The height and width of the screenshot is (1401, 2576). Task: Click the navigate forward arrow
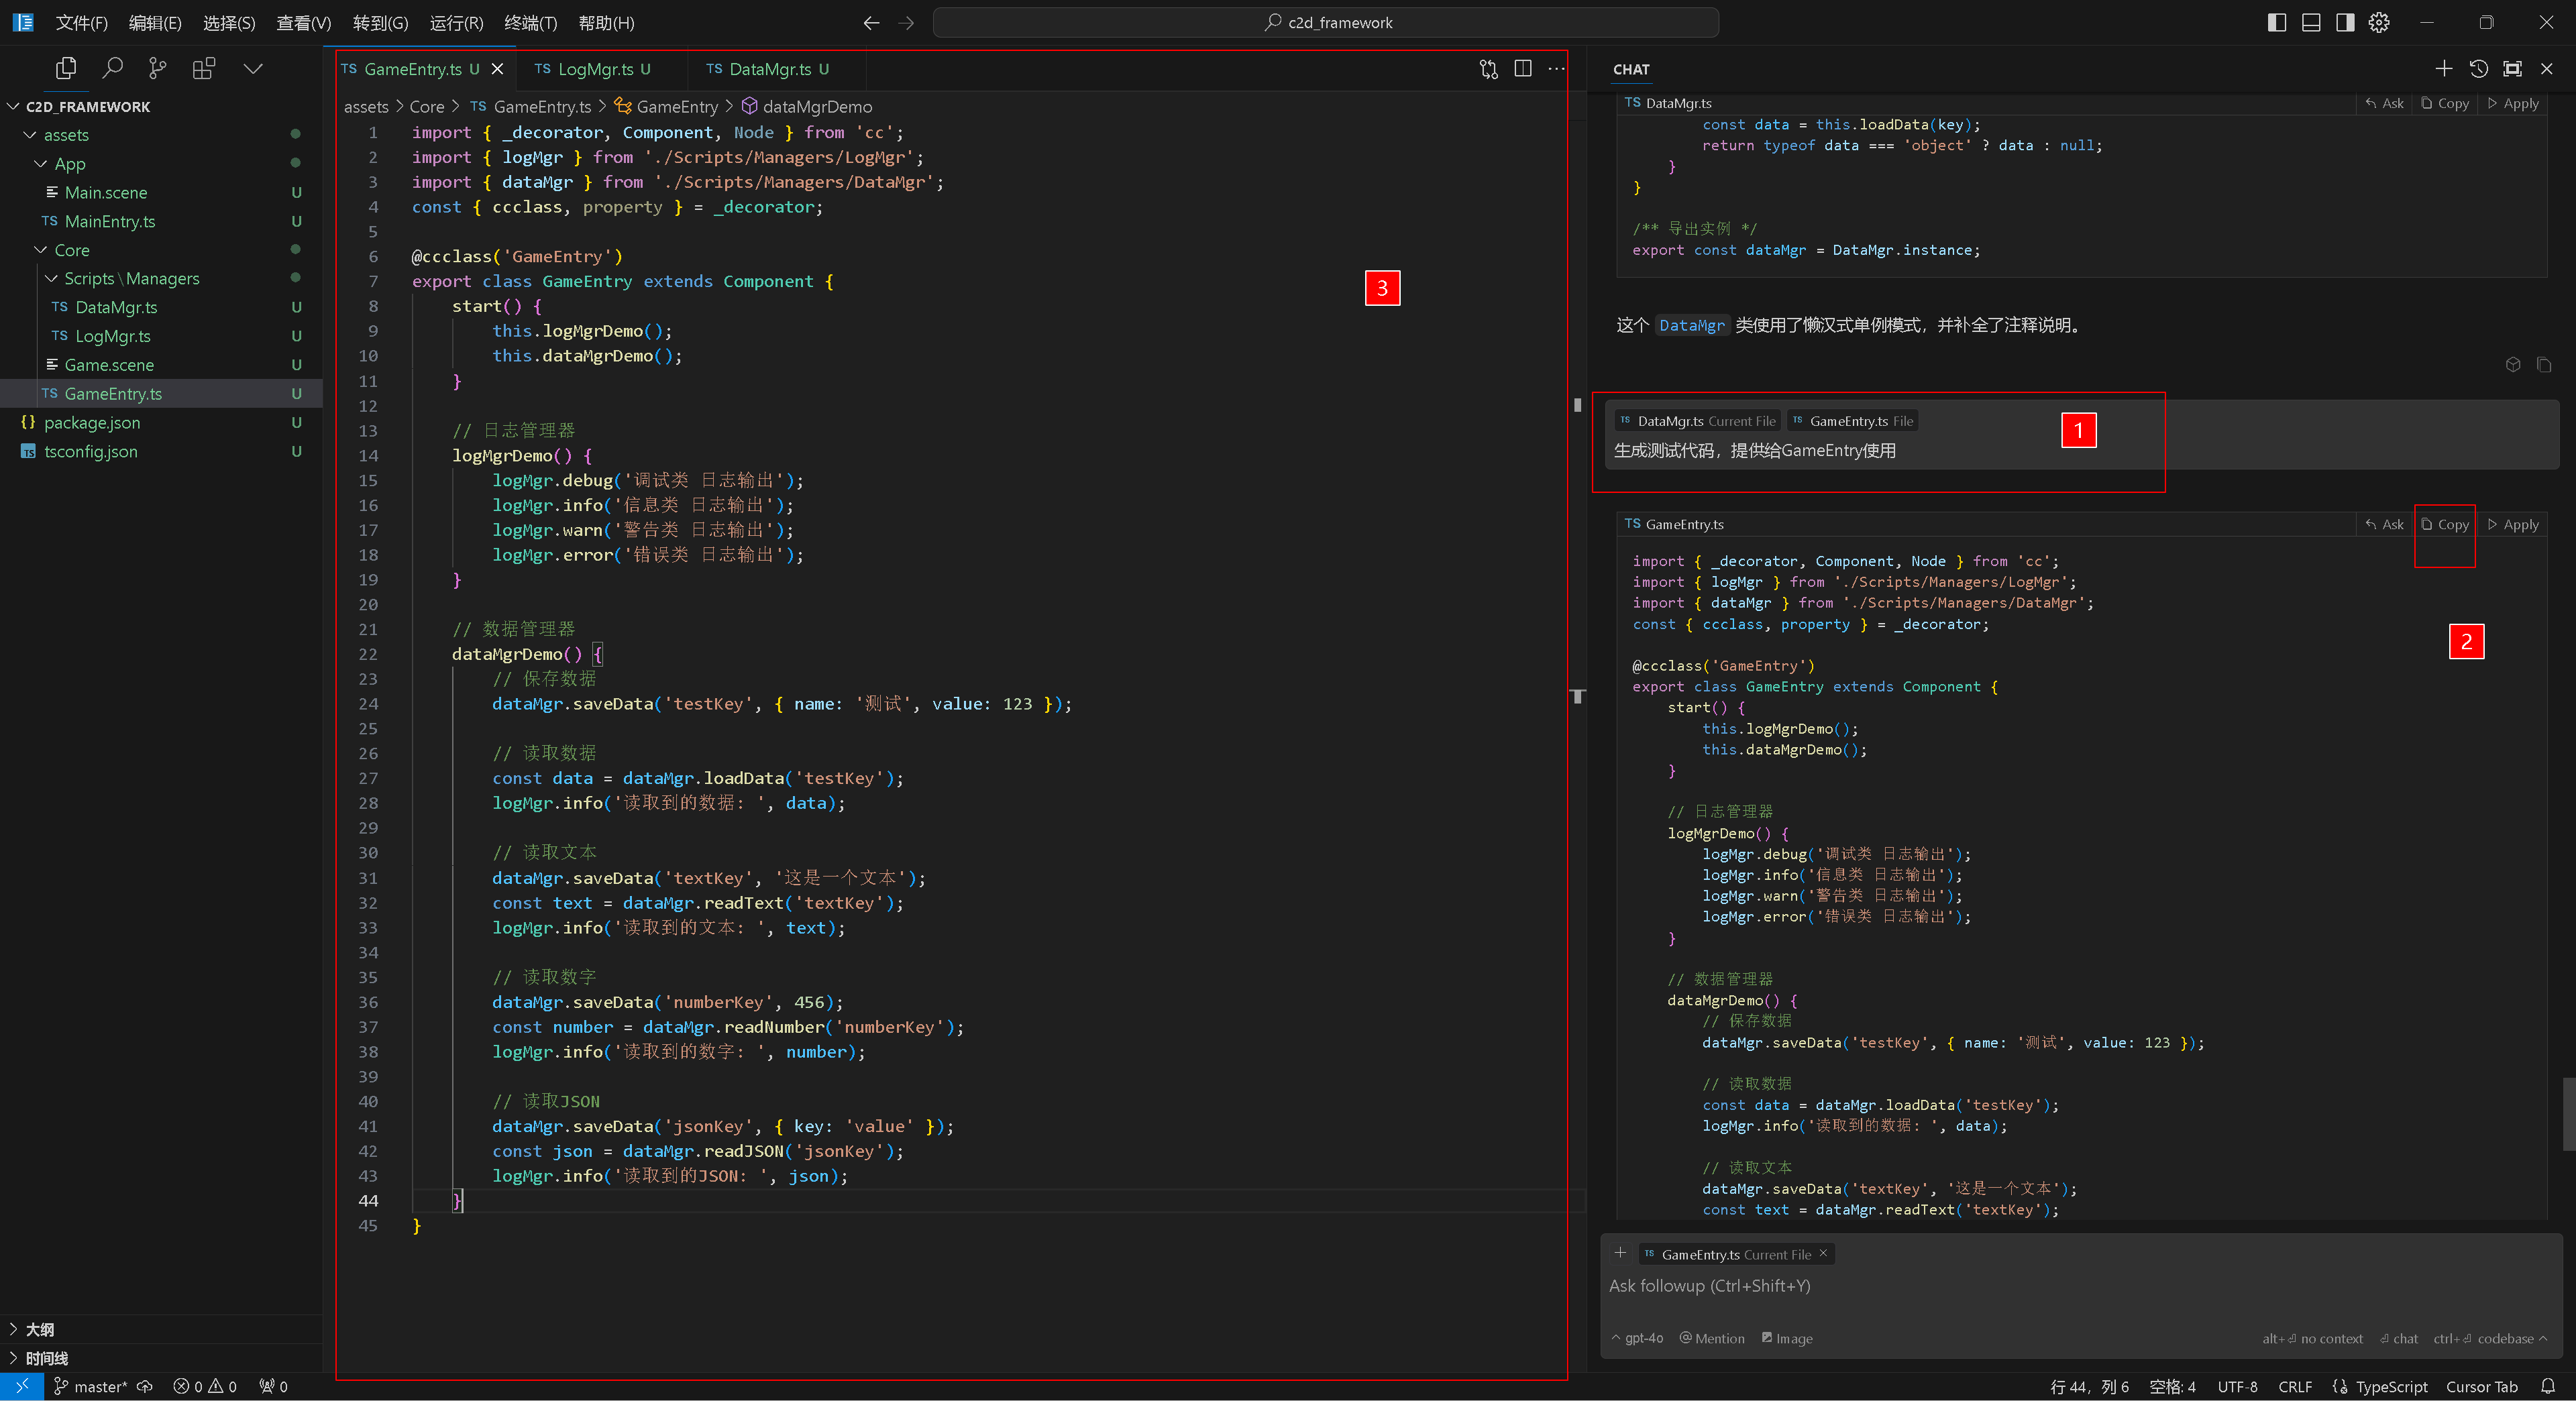(906, 22)
